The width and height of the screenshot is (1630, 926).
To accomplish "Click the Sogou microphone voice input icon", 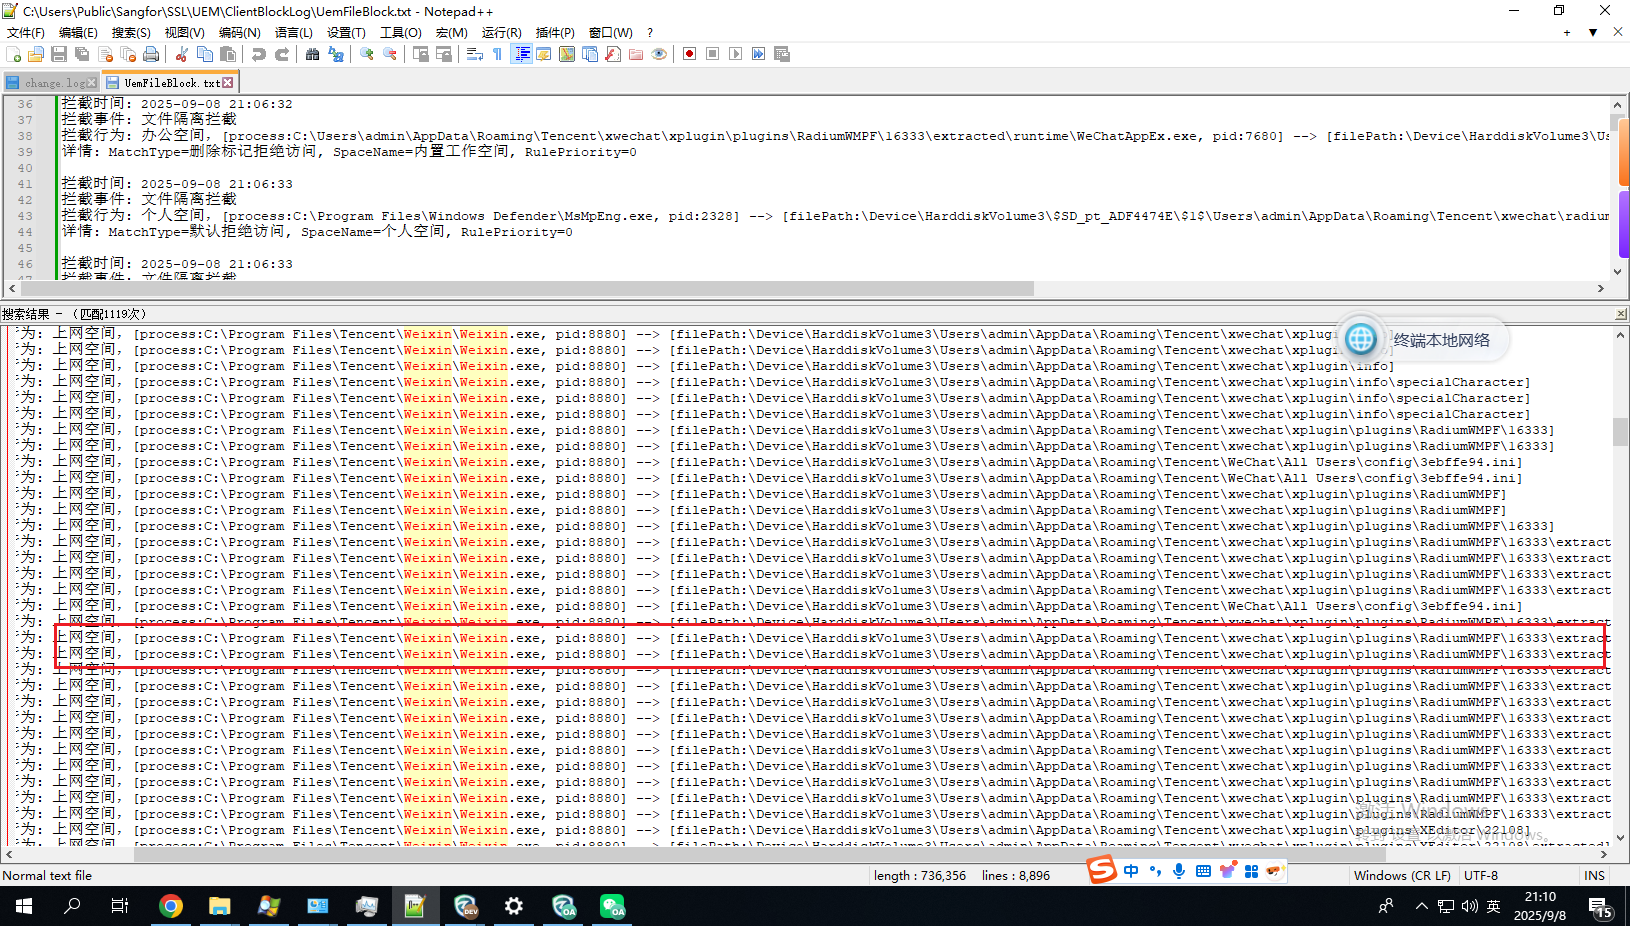I will (1179, 871).
